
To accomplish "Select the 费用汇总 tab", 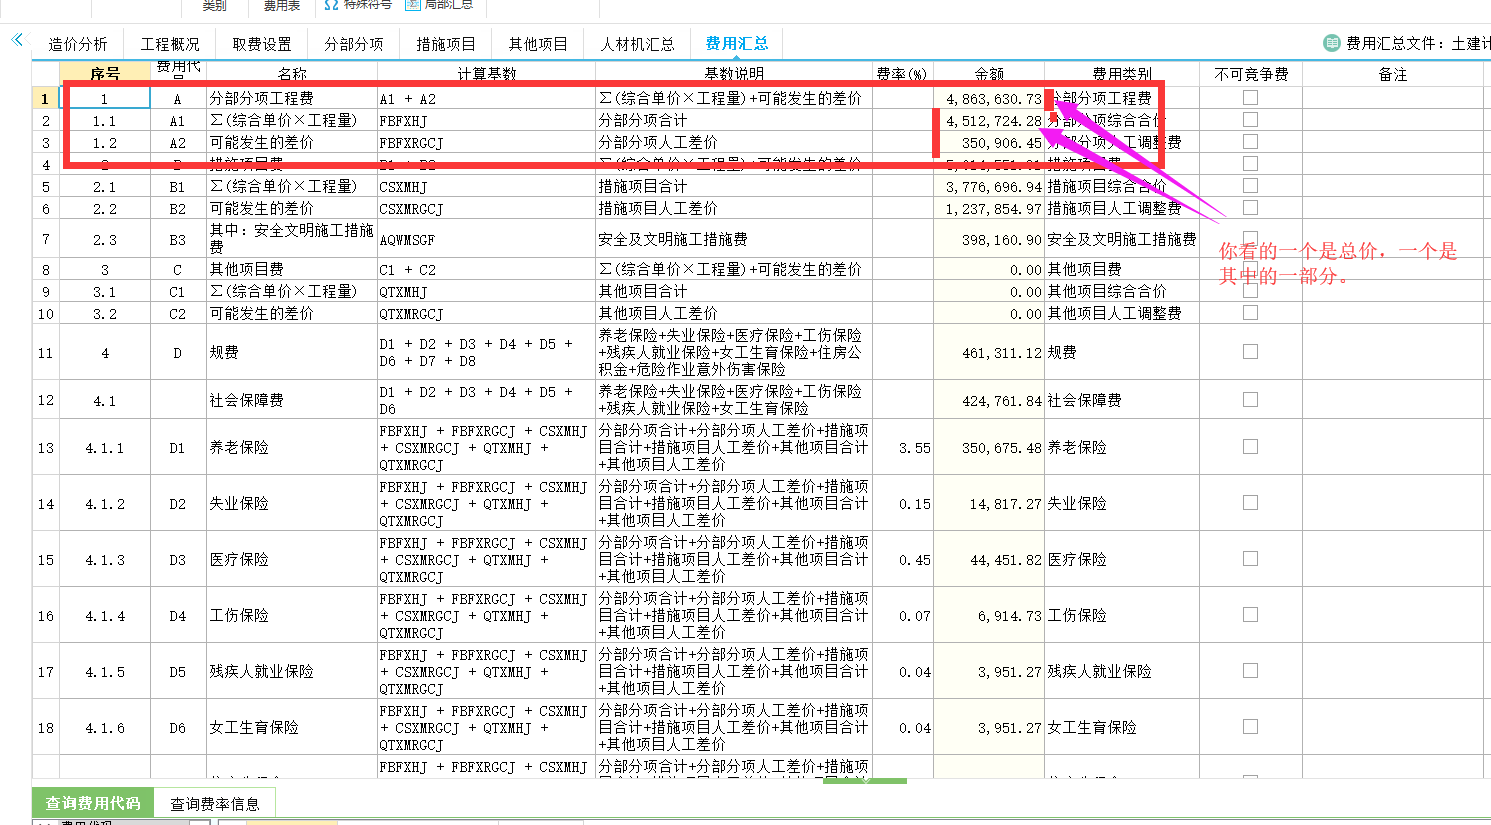I will [x=737, y=44].
